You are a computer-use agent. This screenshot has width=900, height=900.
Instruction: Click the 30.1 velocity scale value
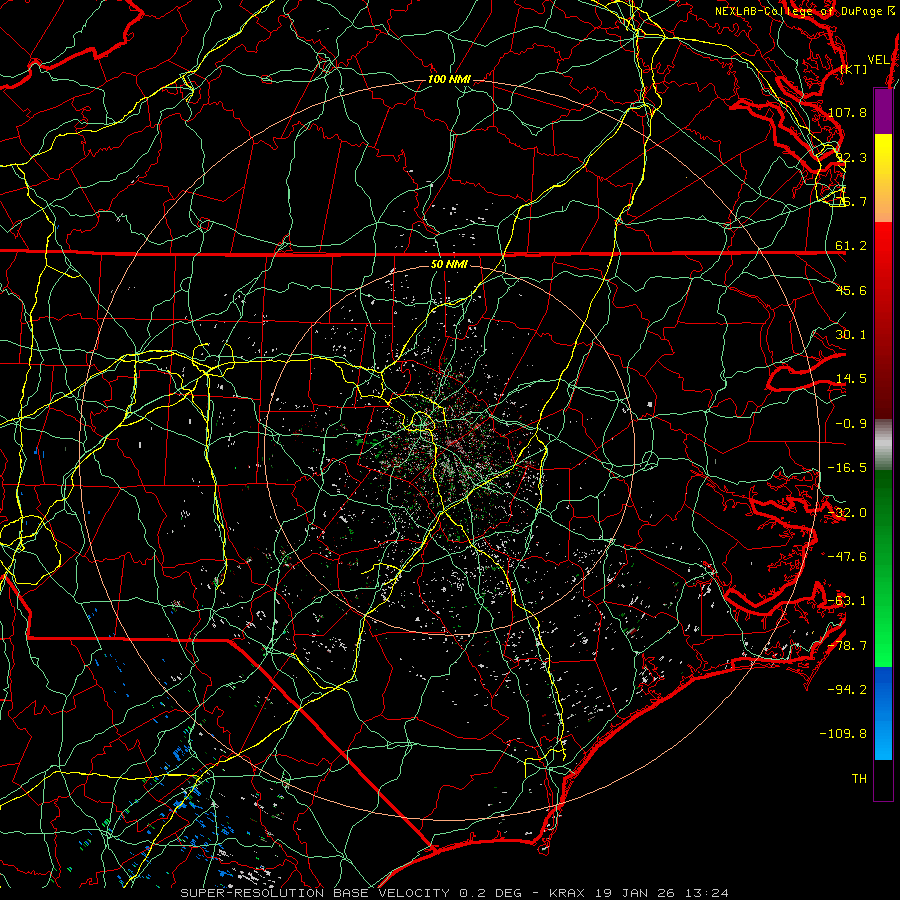(851, 335)
